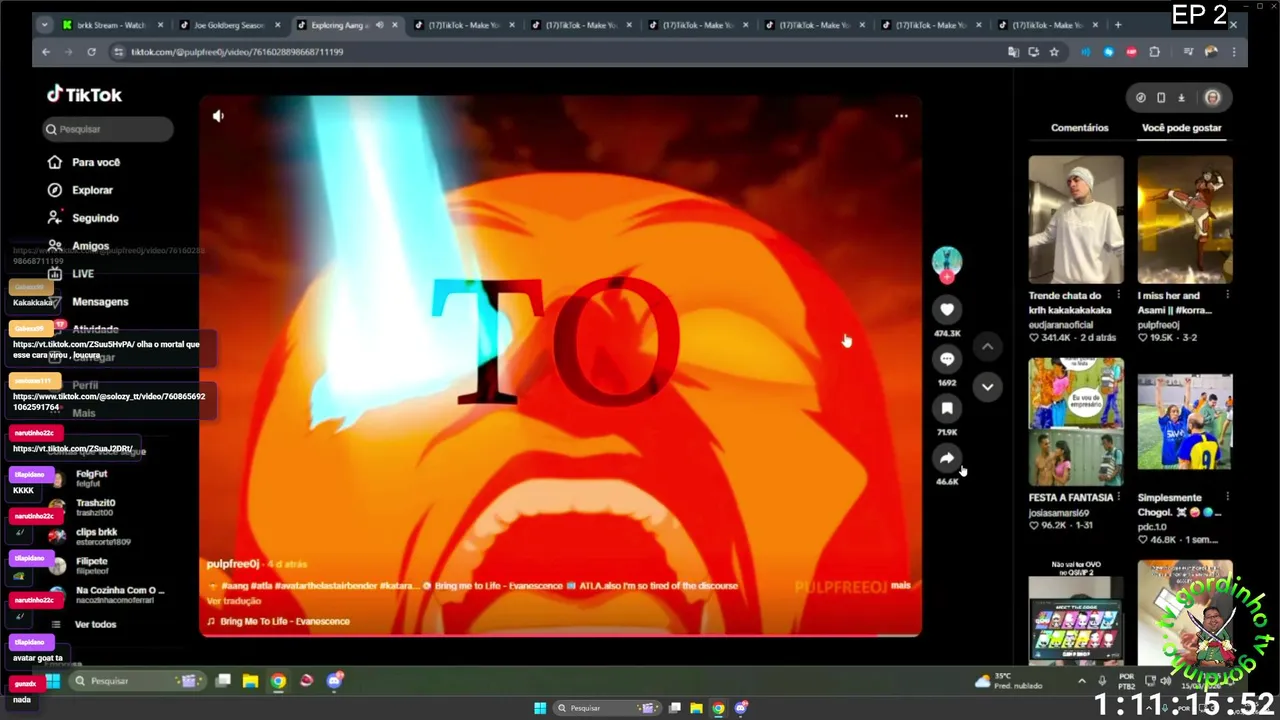Click the coin icon in top-right pill

[1141, 98]
